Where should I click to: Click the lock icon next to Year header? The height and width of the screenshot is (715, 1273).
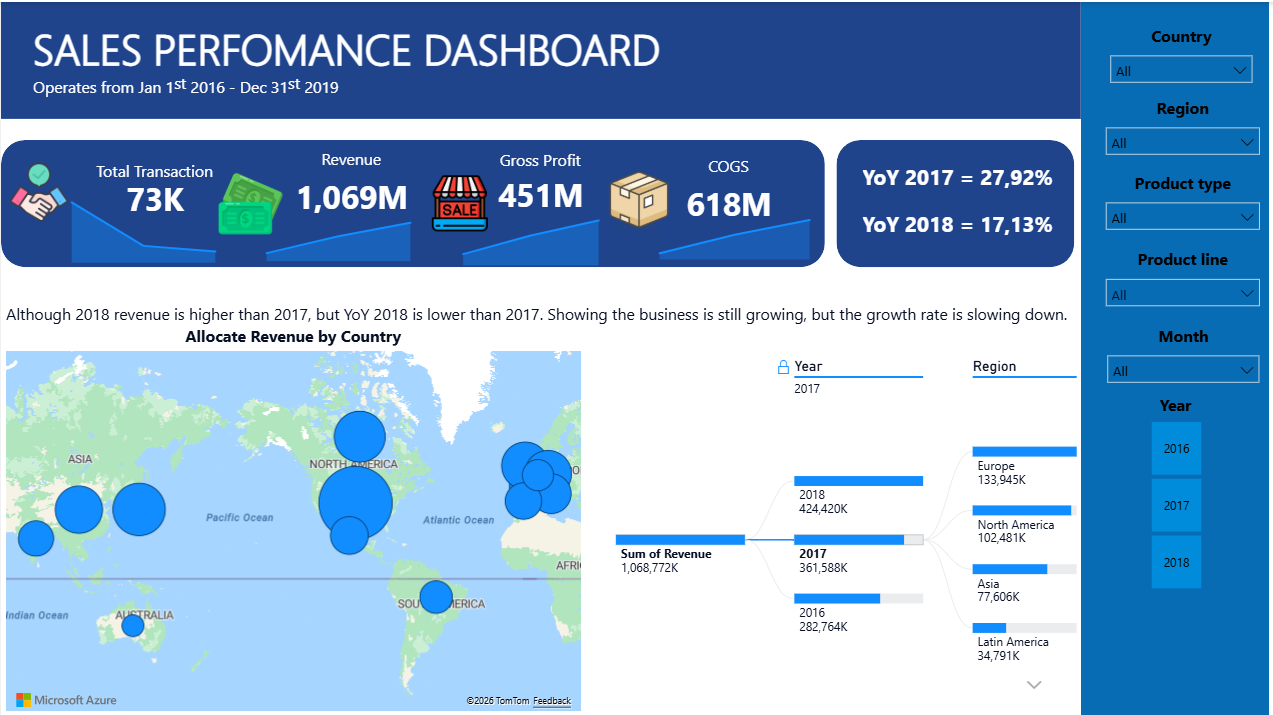782,366
